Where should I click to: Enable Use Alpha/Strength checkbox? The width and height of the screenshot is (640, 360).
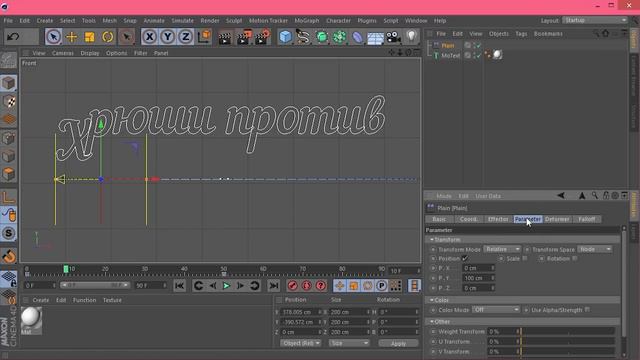(587, 310)
